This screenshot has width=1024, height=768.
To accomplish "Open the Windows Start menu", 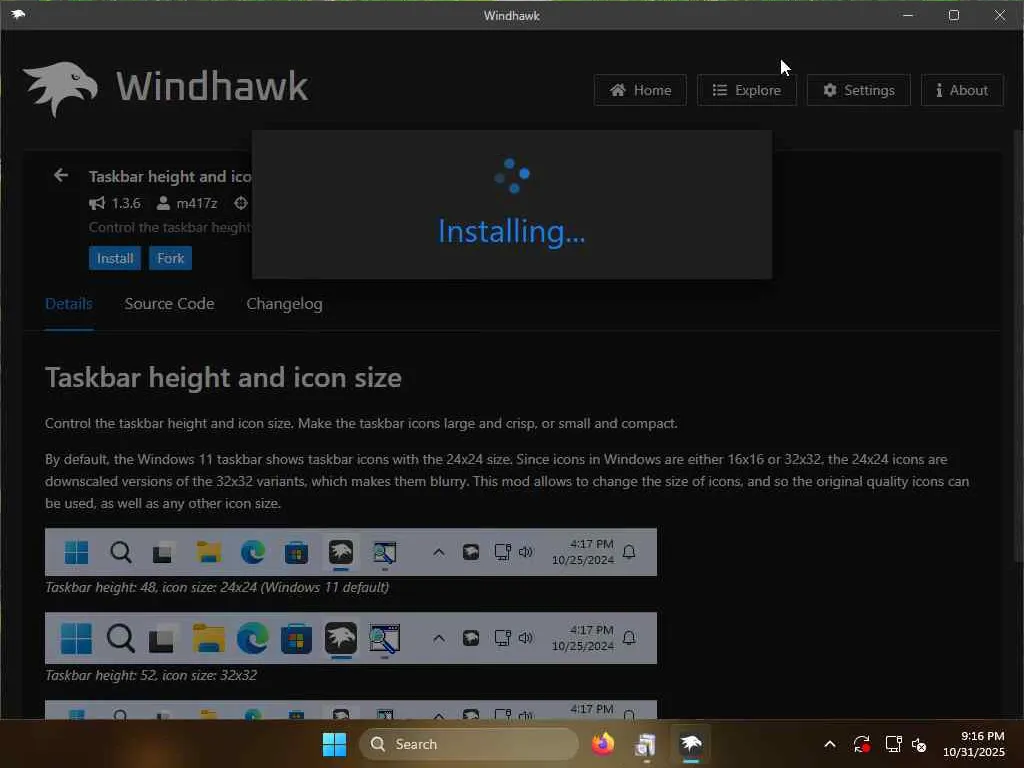I will click(334, 744).
